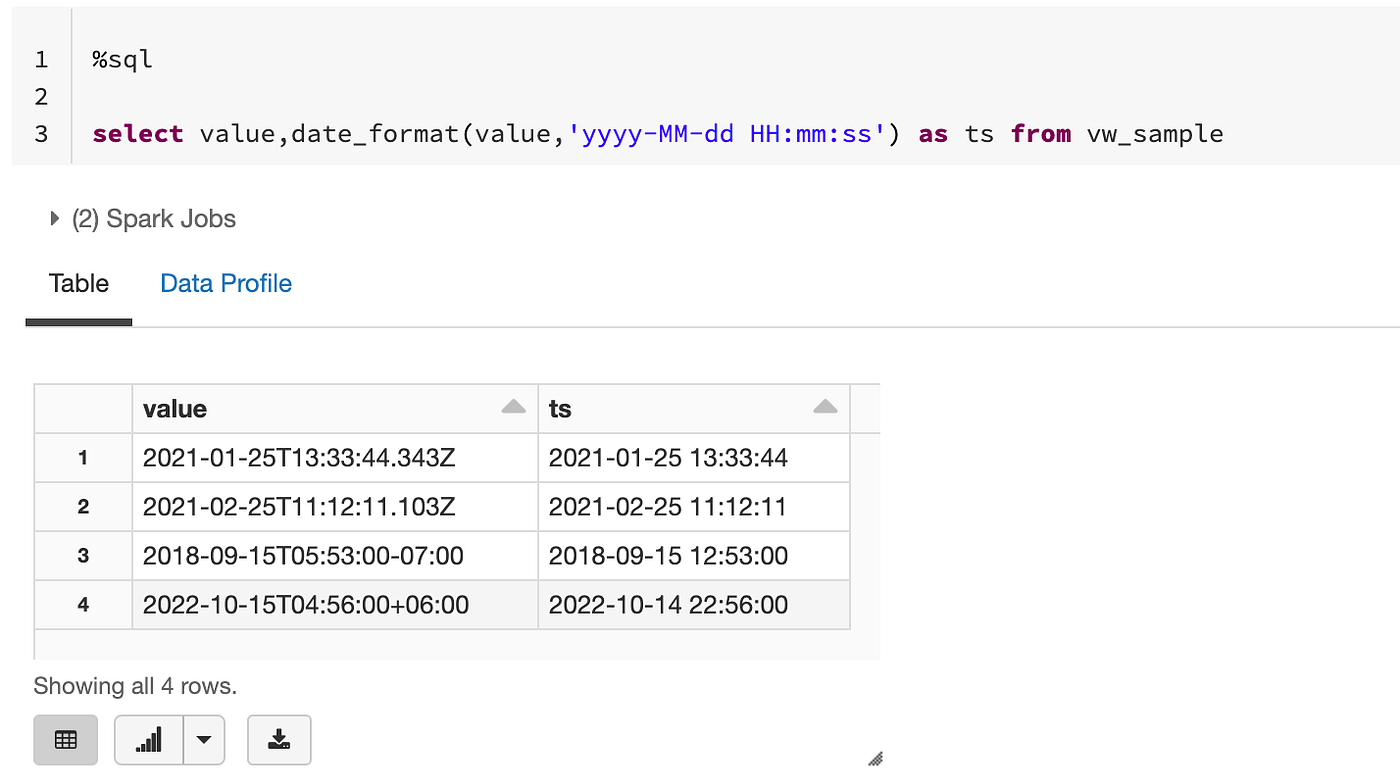Select the Table tab

[x=78, y=283]
